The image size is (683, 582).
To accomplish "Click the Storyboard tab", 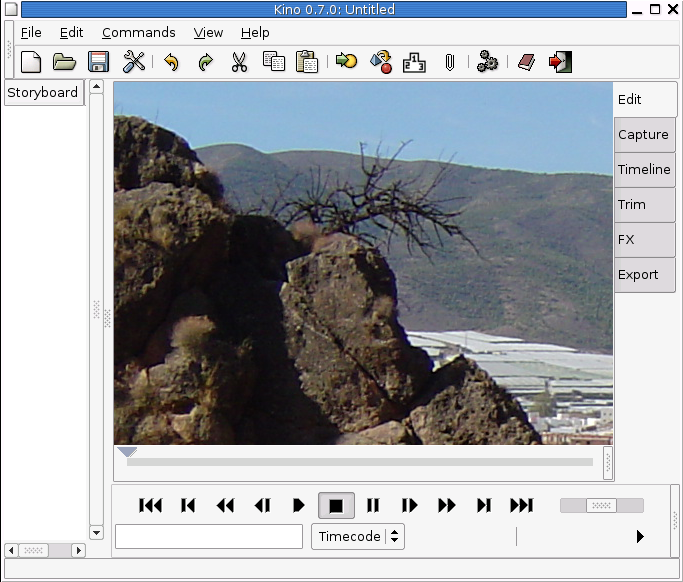I will tap(44, 92).
